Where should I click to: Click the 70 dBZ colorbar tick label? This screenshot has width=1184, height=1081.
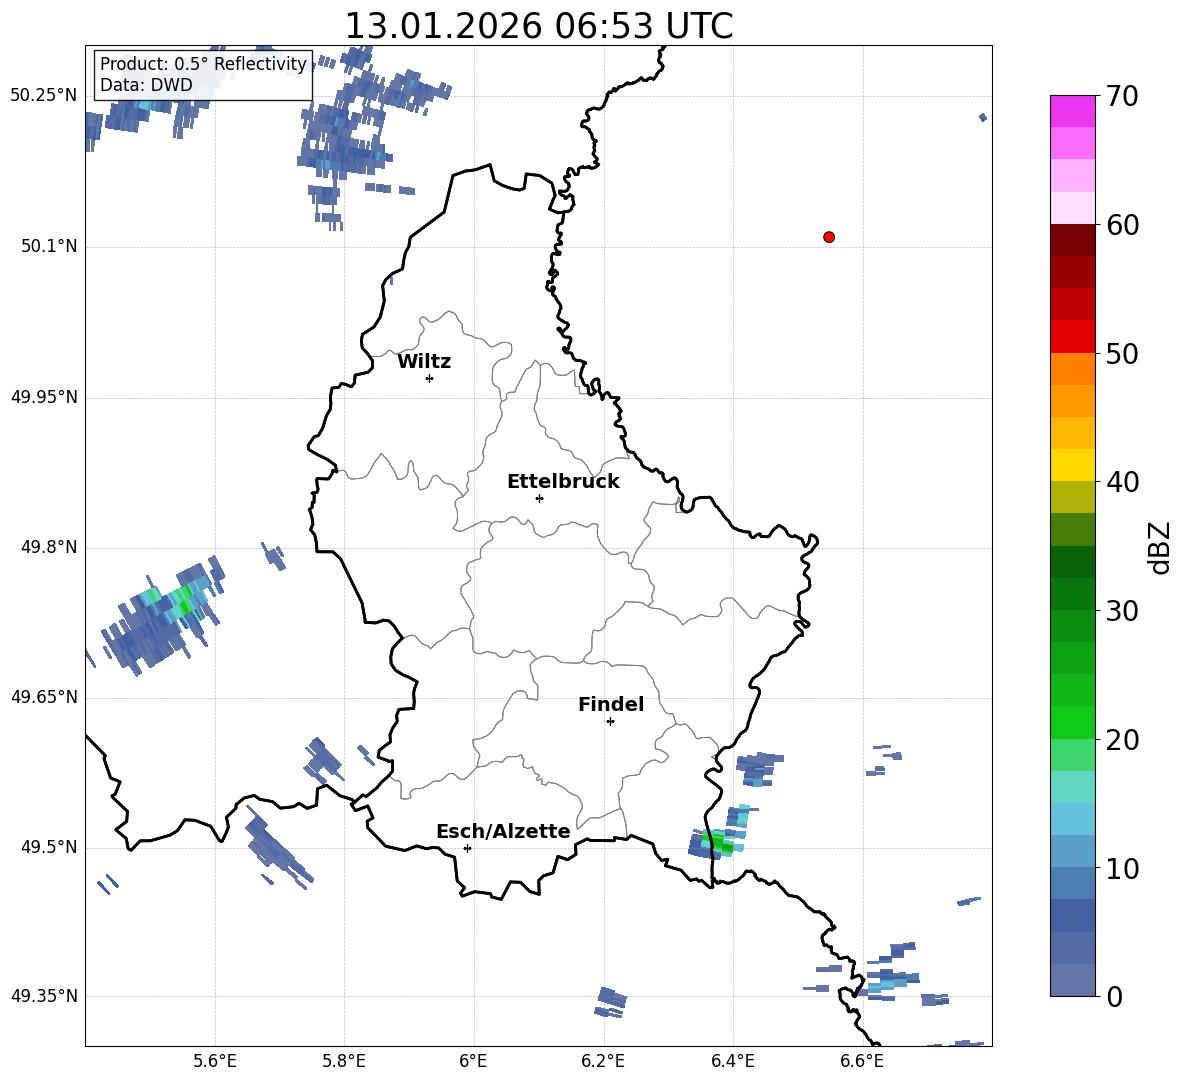point(1121,96)
